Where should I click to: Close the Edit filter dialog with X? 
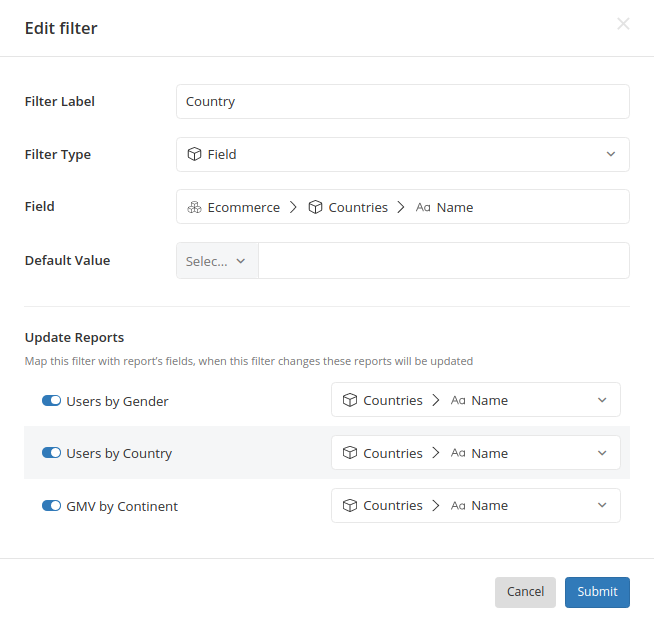point(623,24)
